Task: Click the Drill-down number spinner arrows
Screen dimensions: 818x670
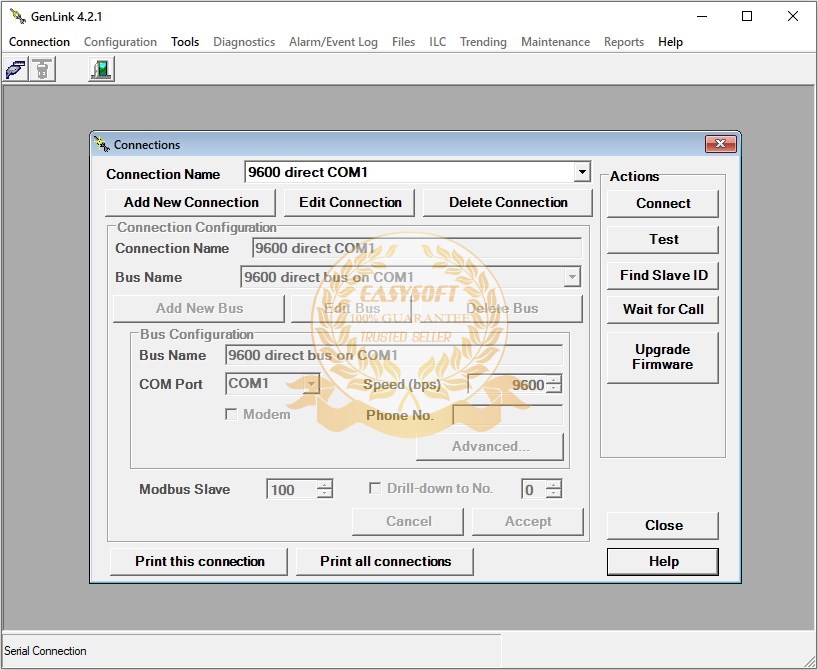Action: 554,489
